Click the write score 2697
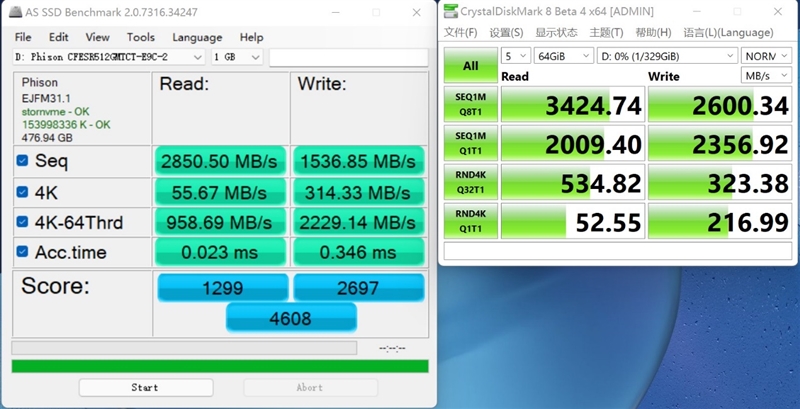800x409 pixels. coord(358,288)
